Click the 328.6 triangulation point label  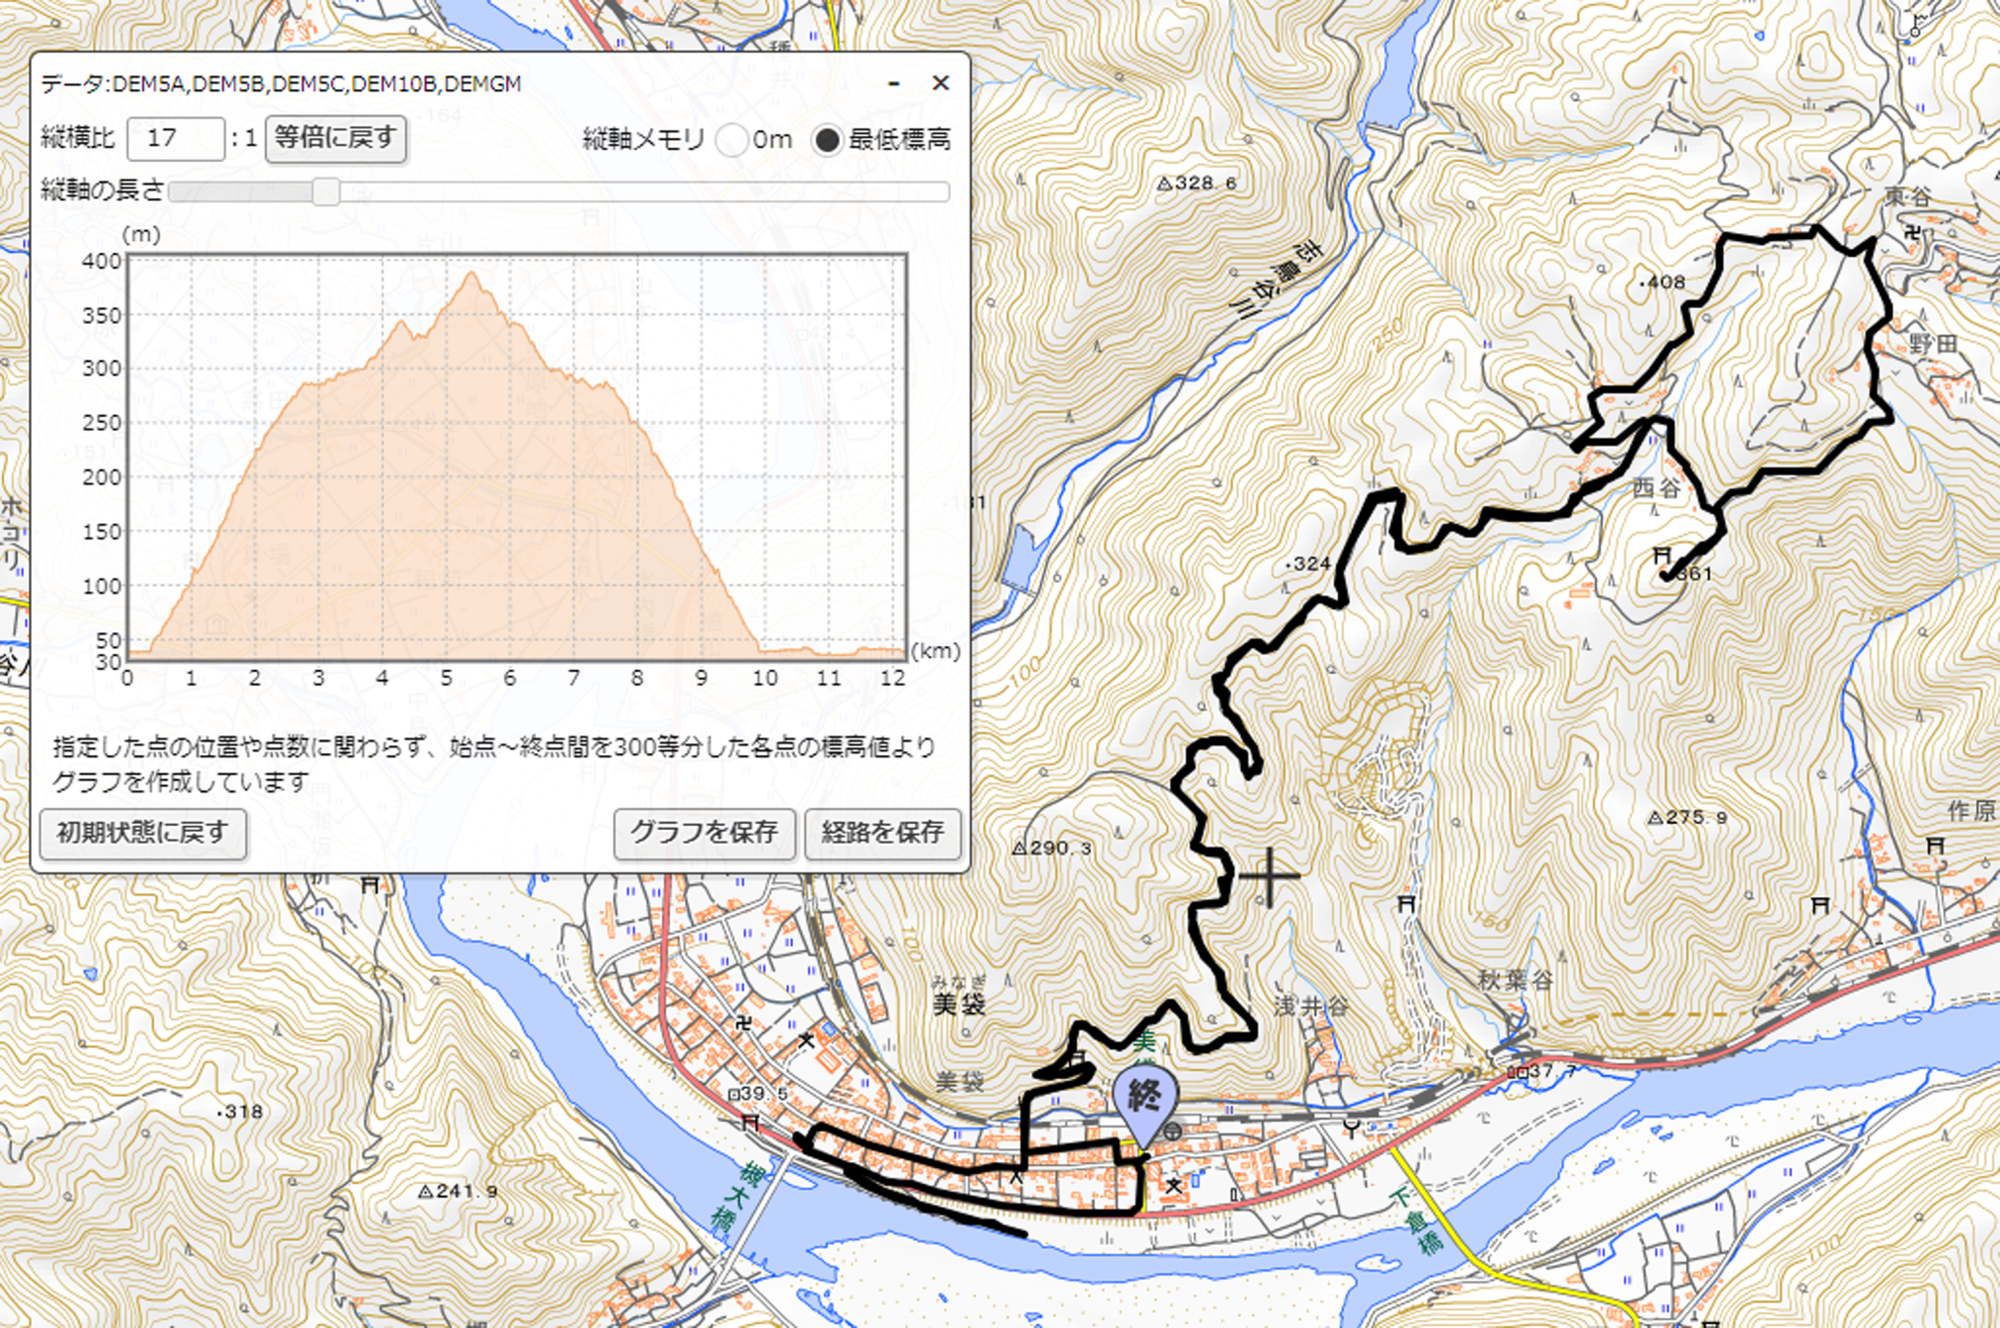point(1197,184)
